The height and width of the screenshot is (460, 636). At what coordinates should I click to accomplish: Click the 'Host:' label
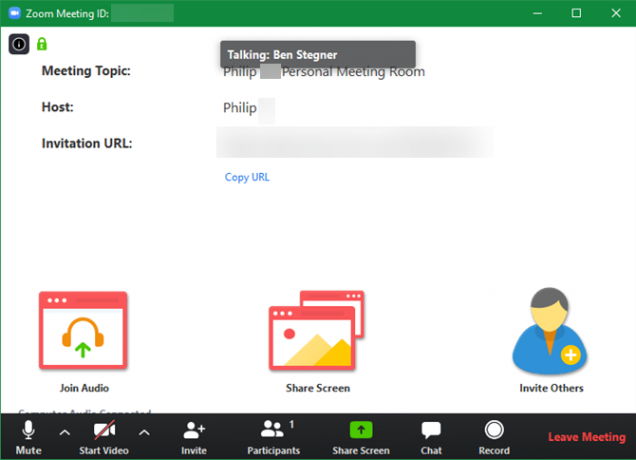(58, 107)
